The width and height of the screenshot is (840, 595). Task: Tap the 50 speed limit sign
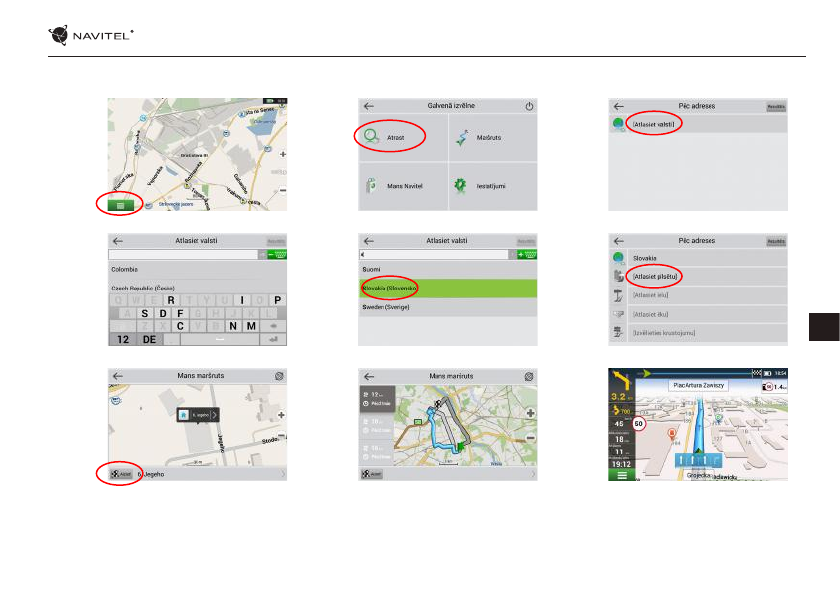coord(639,424)
